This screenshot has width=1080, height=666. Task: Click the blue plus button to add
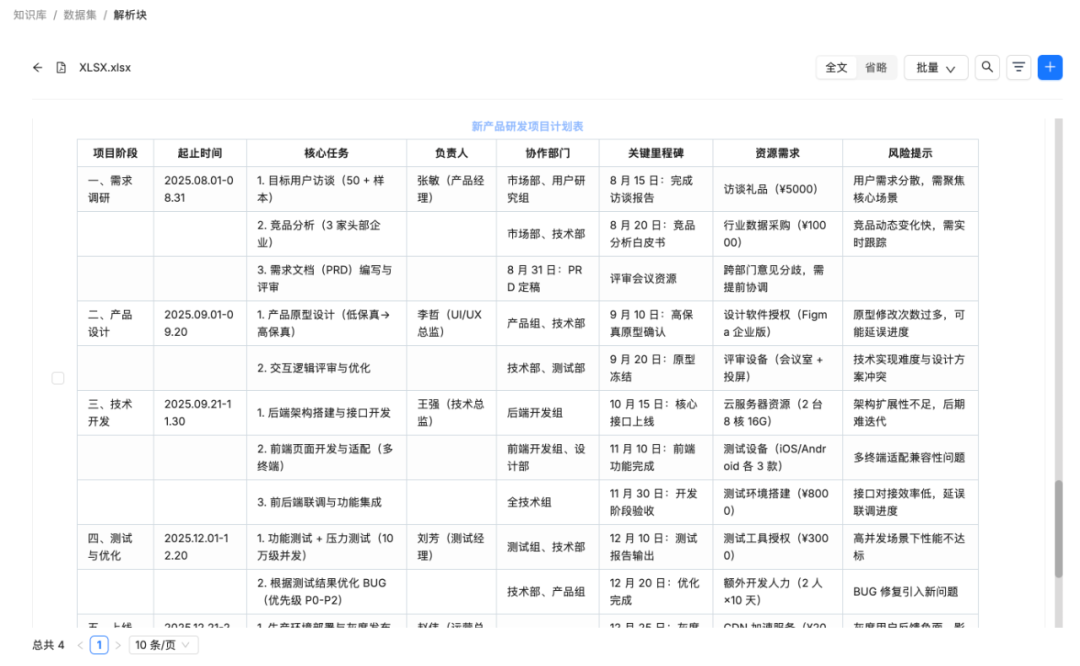pos(1050,67)
